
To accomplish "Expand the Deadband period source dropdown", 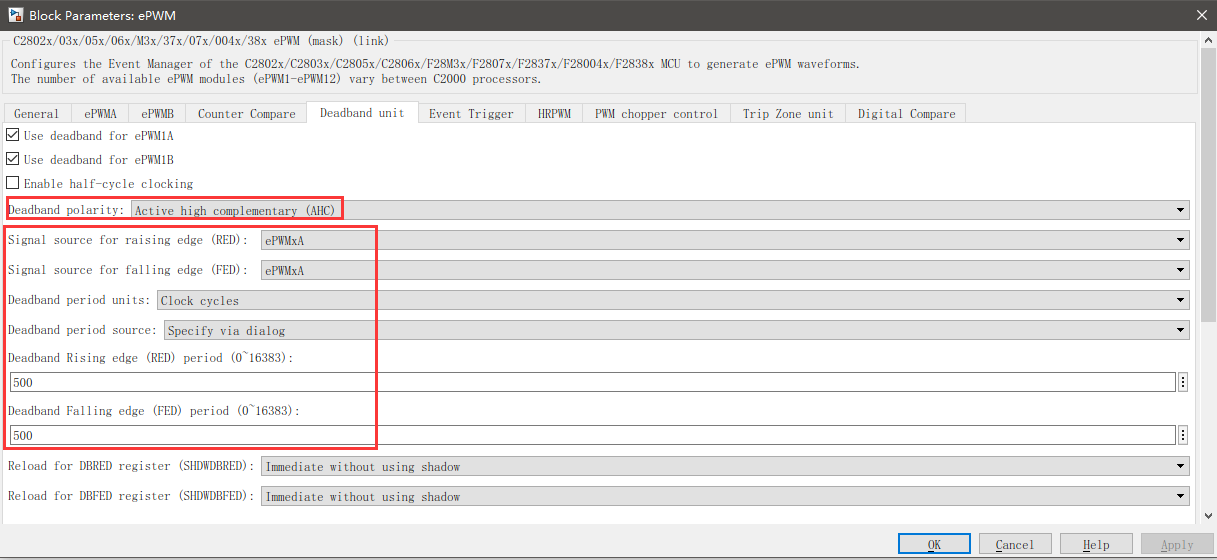I will click(x=677, y=330).
